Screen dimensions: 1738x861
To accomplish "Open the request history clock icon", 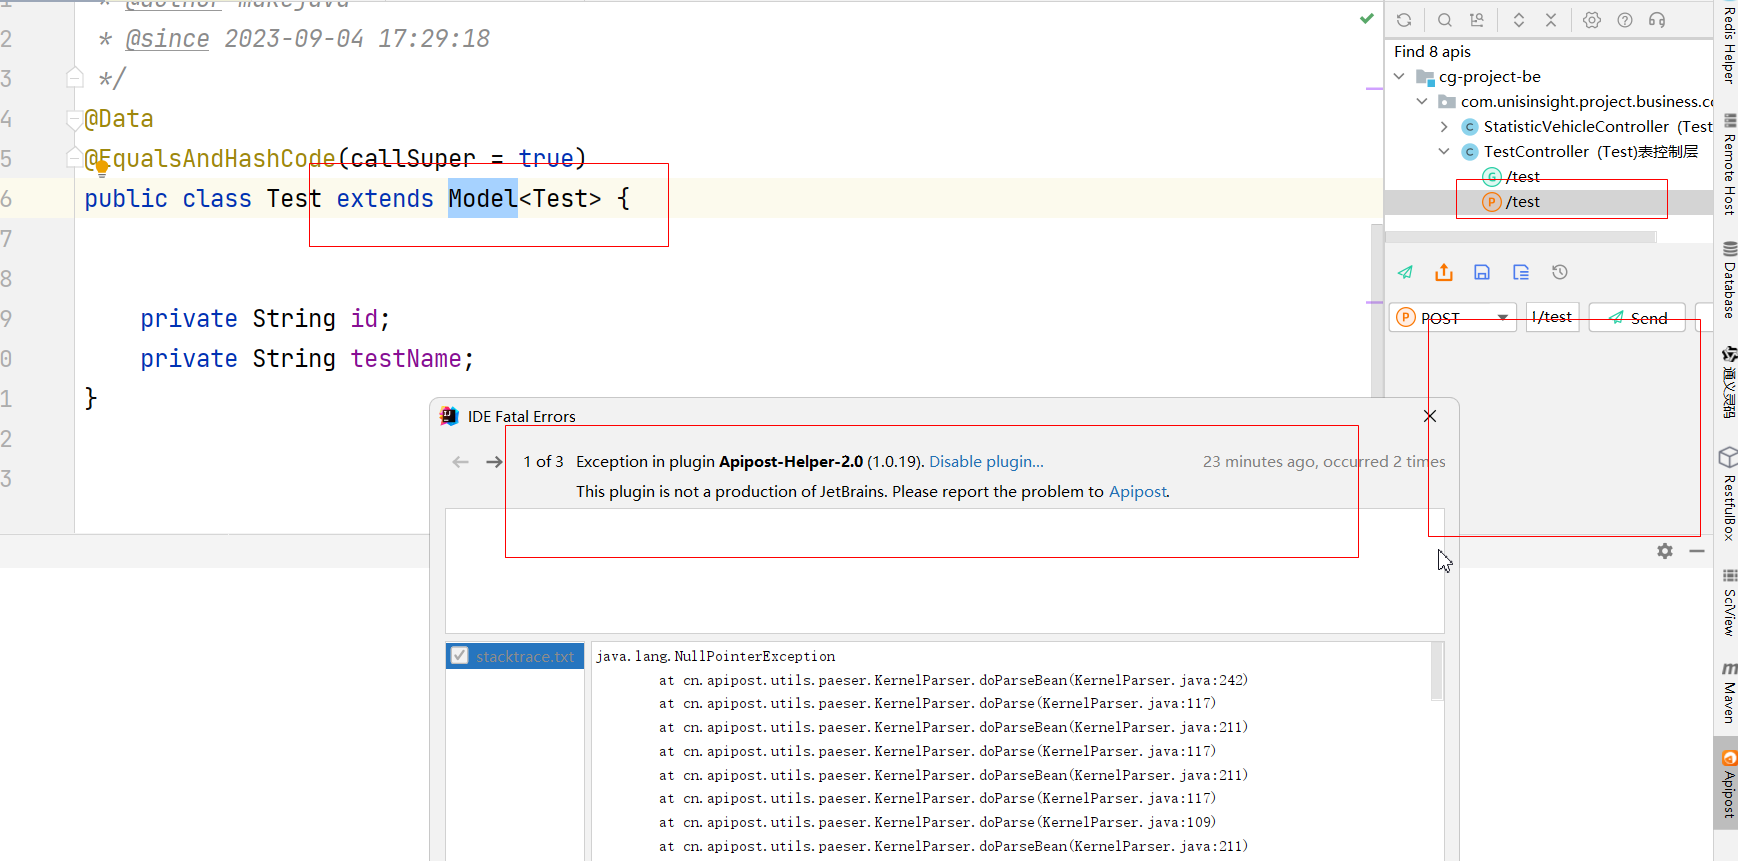I will point(1560,272).
